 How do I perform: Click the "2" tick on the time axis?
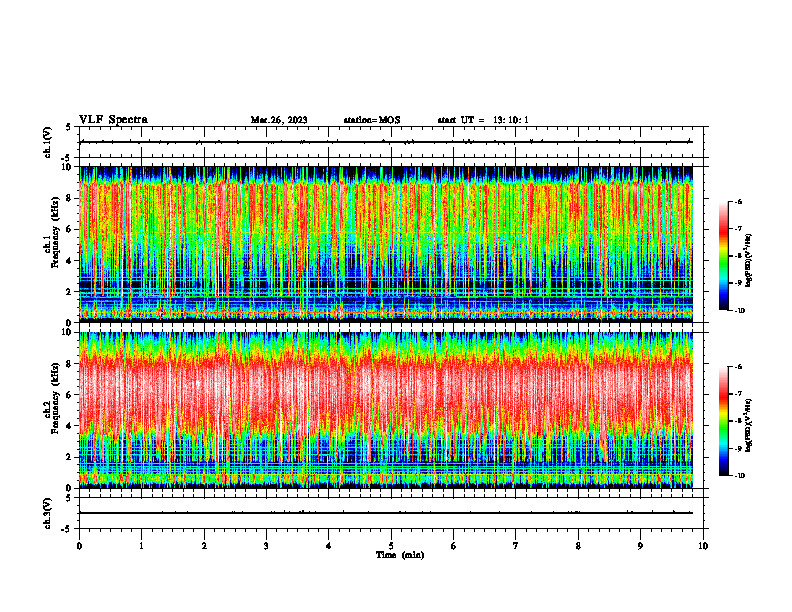[204, 546]
